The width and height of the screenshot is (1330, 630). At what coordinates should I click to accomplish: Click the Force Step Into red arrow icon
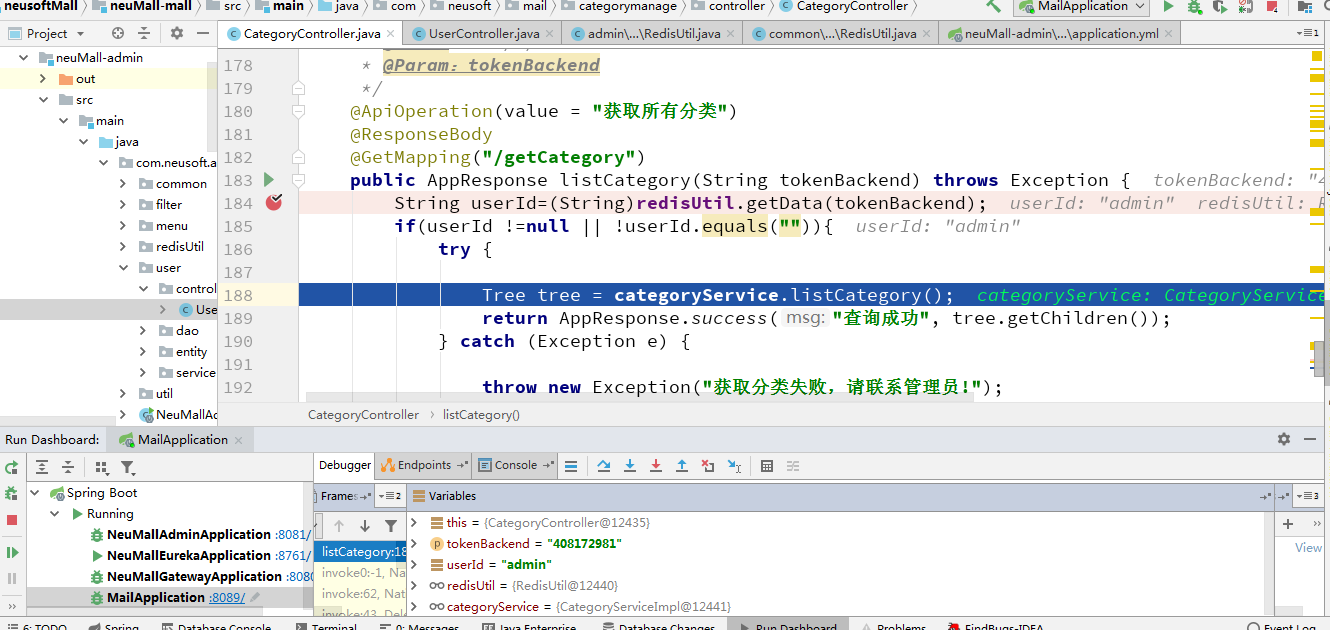[x=656, y=466]
